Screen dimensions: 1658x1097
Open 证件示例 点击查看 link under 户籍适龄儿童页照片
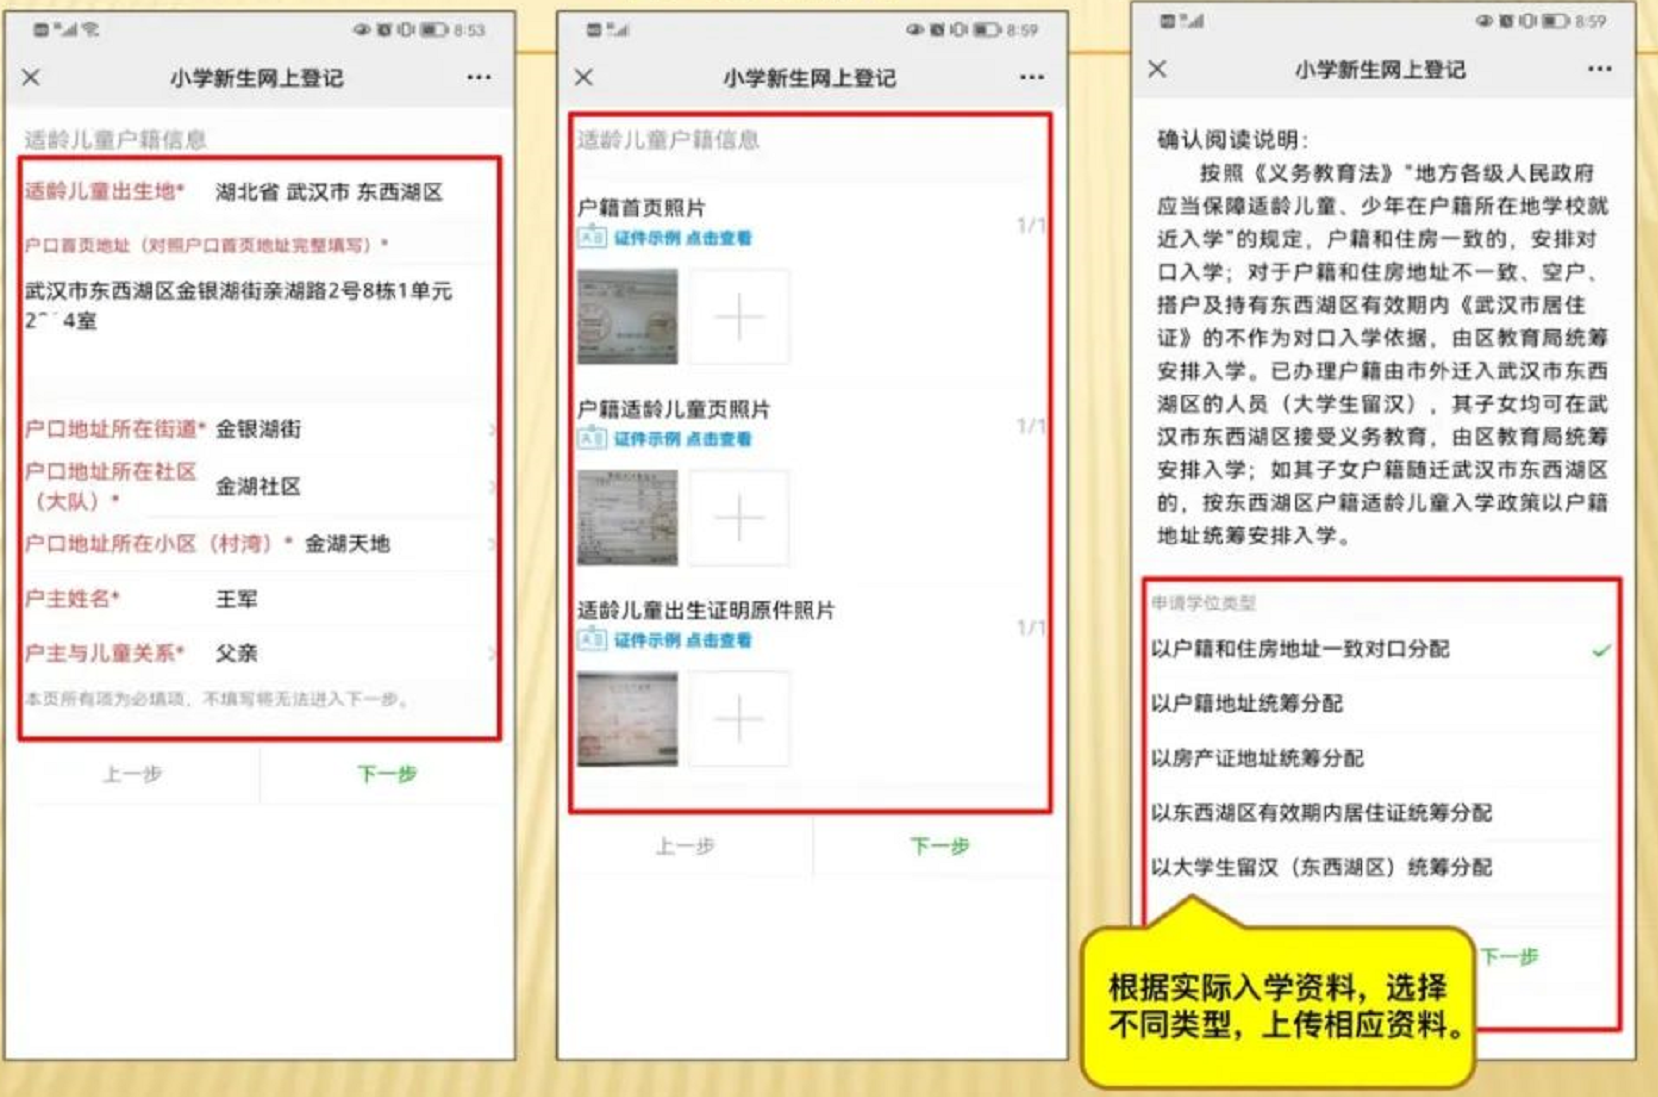tap(683, 438)
